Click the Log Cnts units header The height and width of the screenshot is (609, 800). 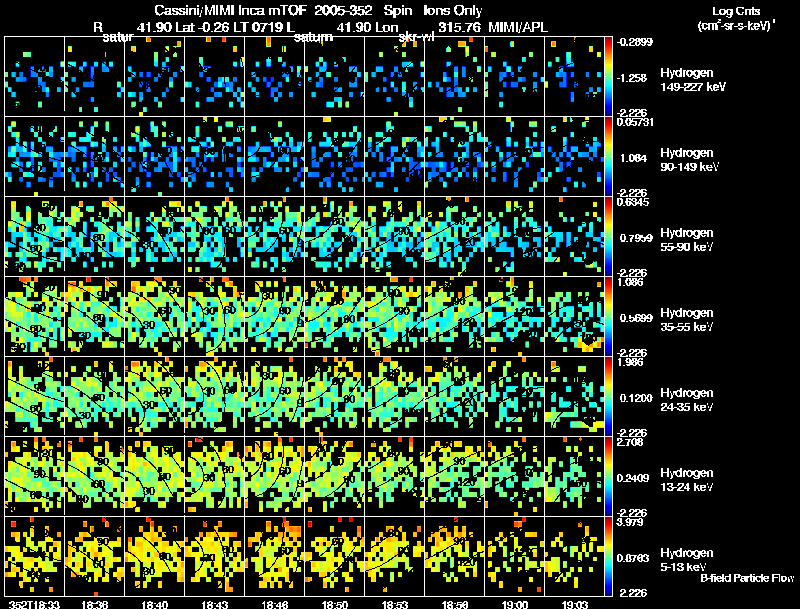tap(736, 18)
